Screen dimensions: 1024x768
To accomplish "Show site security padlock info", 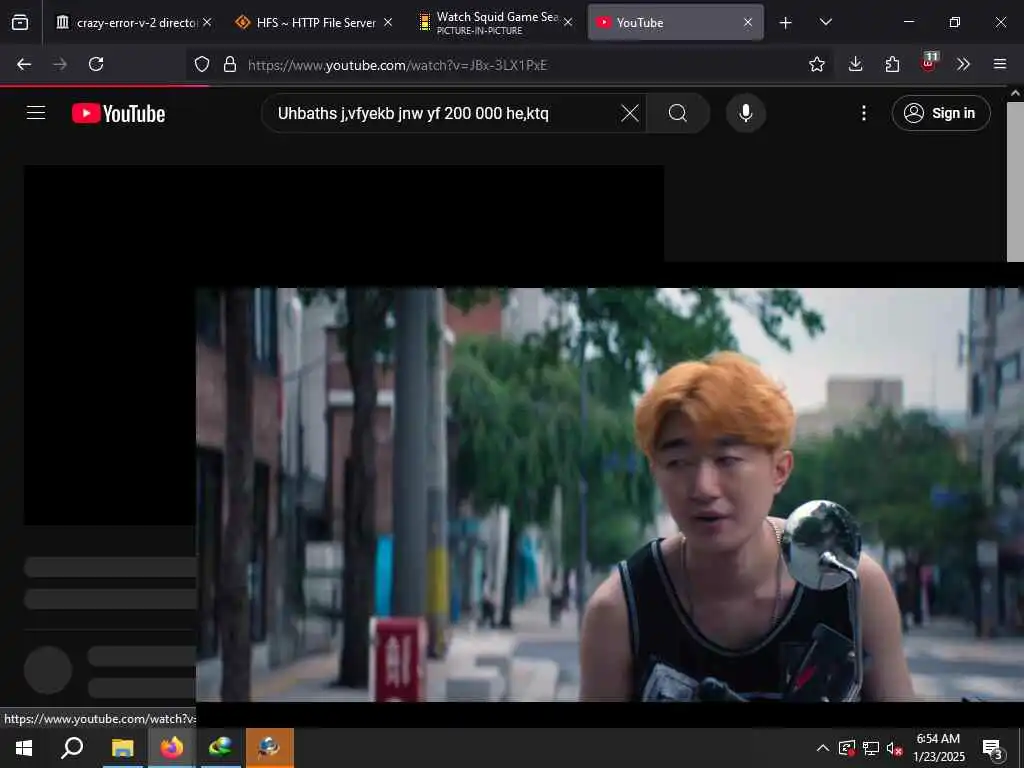I will click(x=230, y=64).
